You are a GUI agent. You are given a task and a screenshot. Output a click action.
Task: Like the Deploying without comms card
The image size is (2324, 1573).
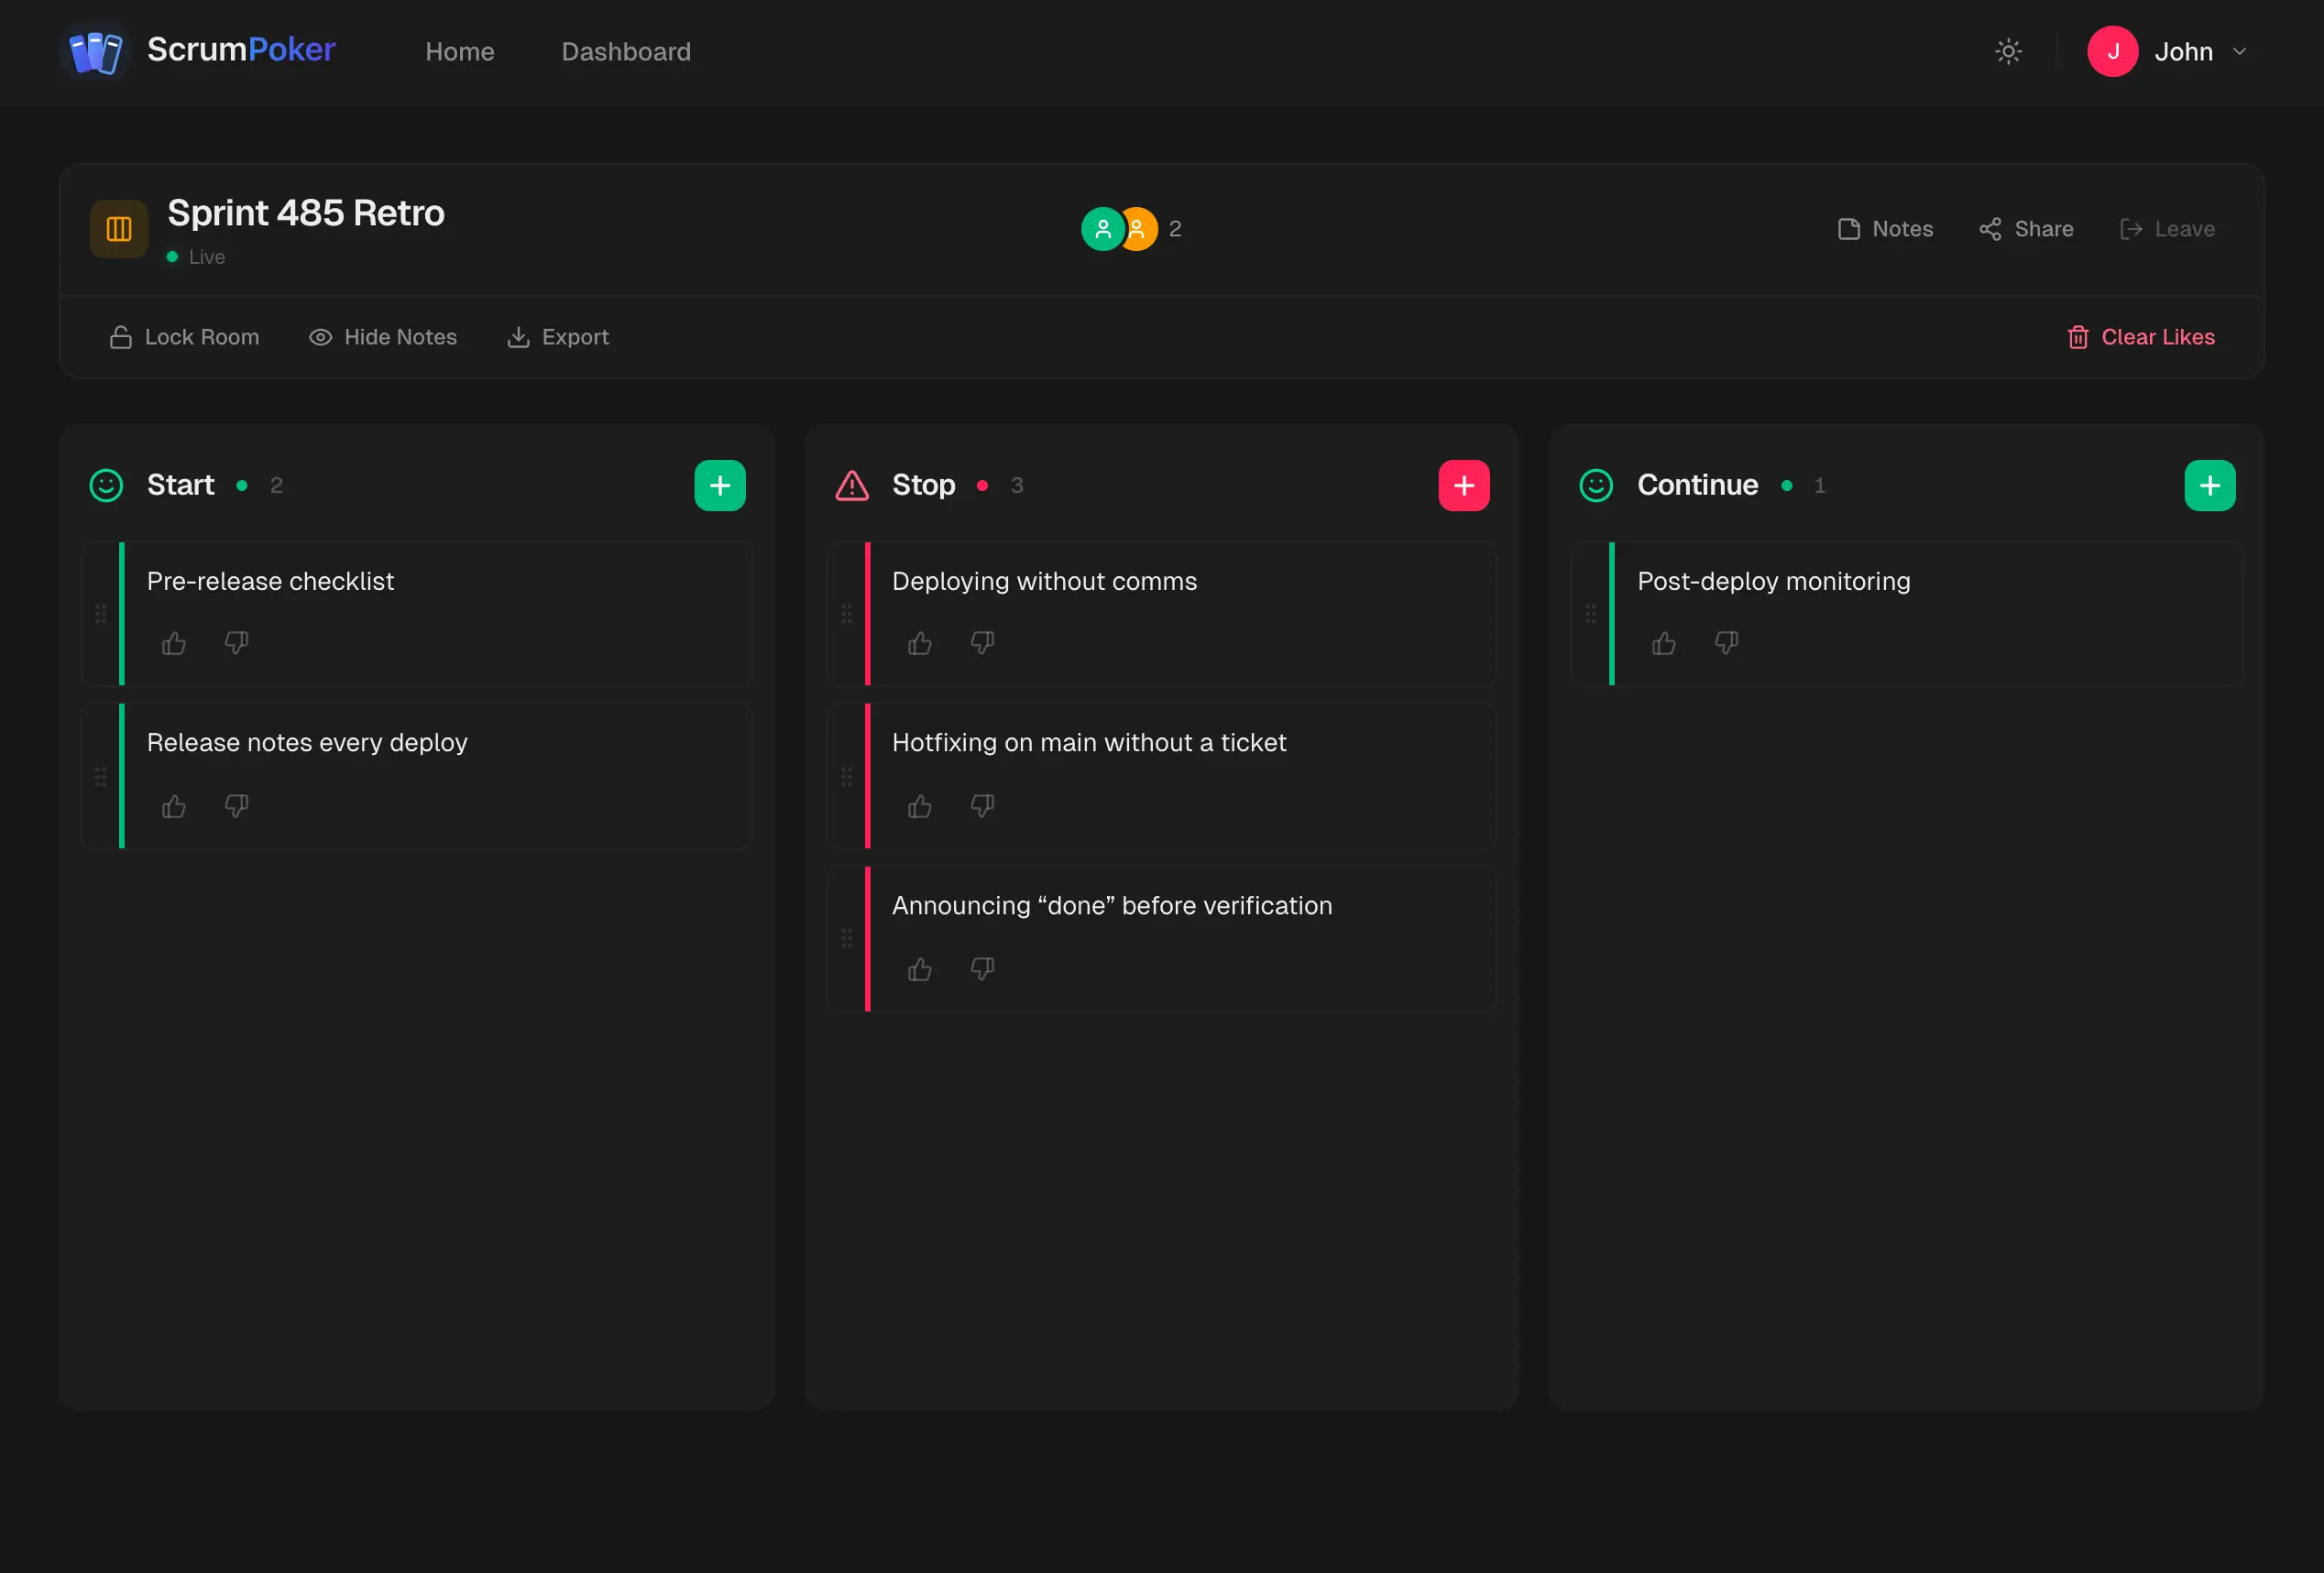919,643
